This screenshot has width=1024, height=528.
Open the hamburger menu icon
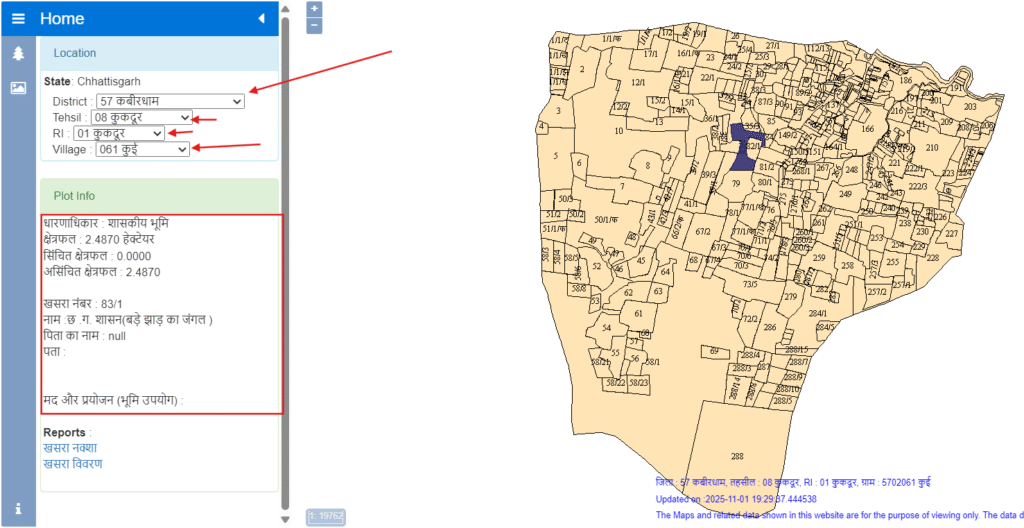(18, 18)
